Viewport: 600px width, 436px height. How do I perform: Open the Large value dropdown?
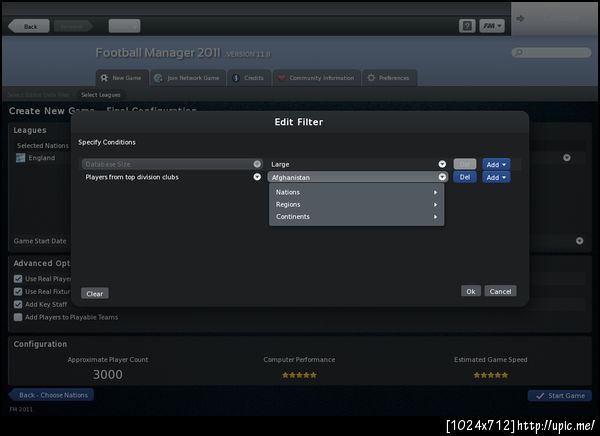(x=358, y=164)
